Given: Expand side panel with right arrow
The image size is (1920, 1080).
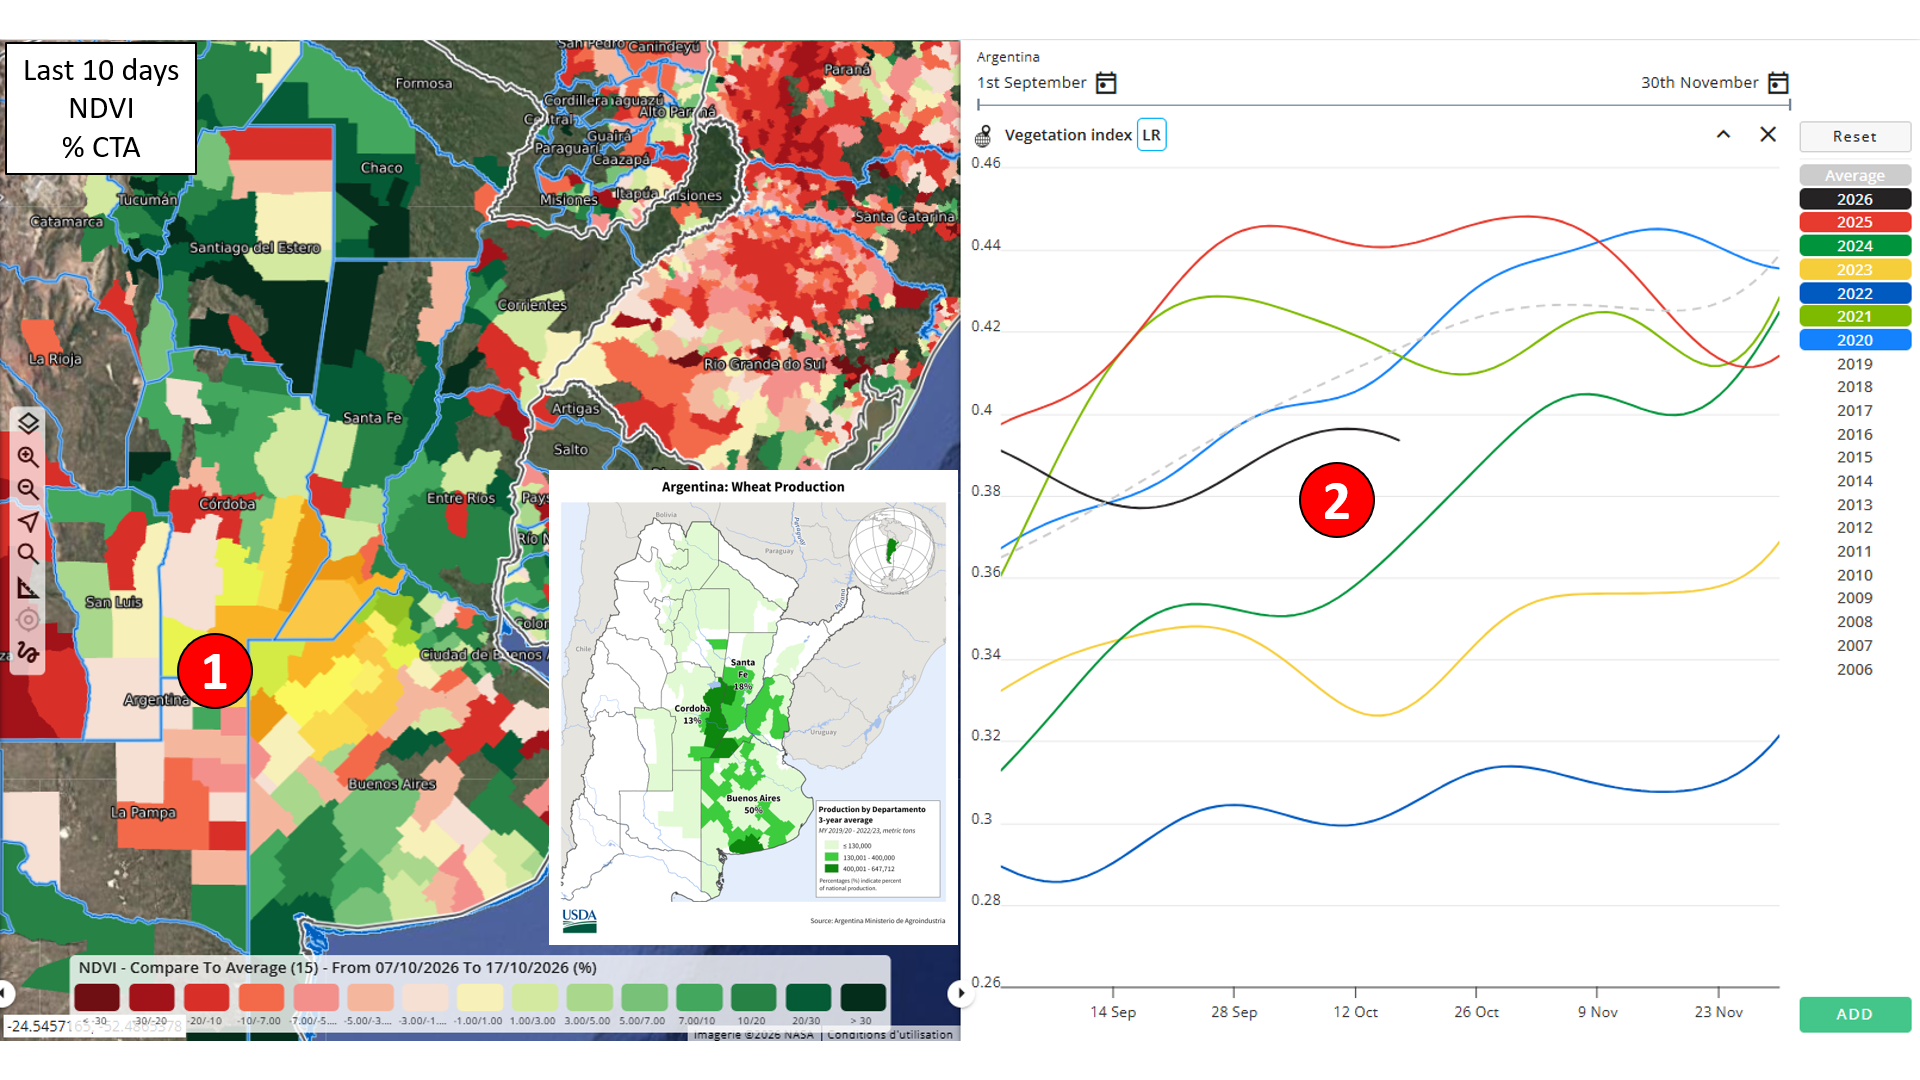Looking at the screenshot, I should pos(960,993).
